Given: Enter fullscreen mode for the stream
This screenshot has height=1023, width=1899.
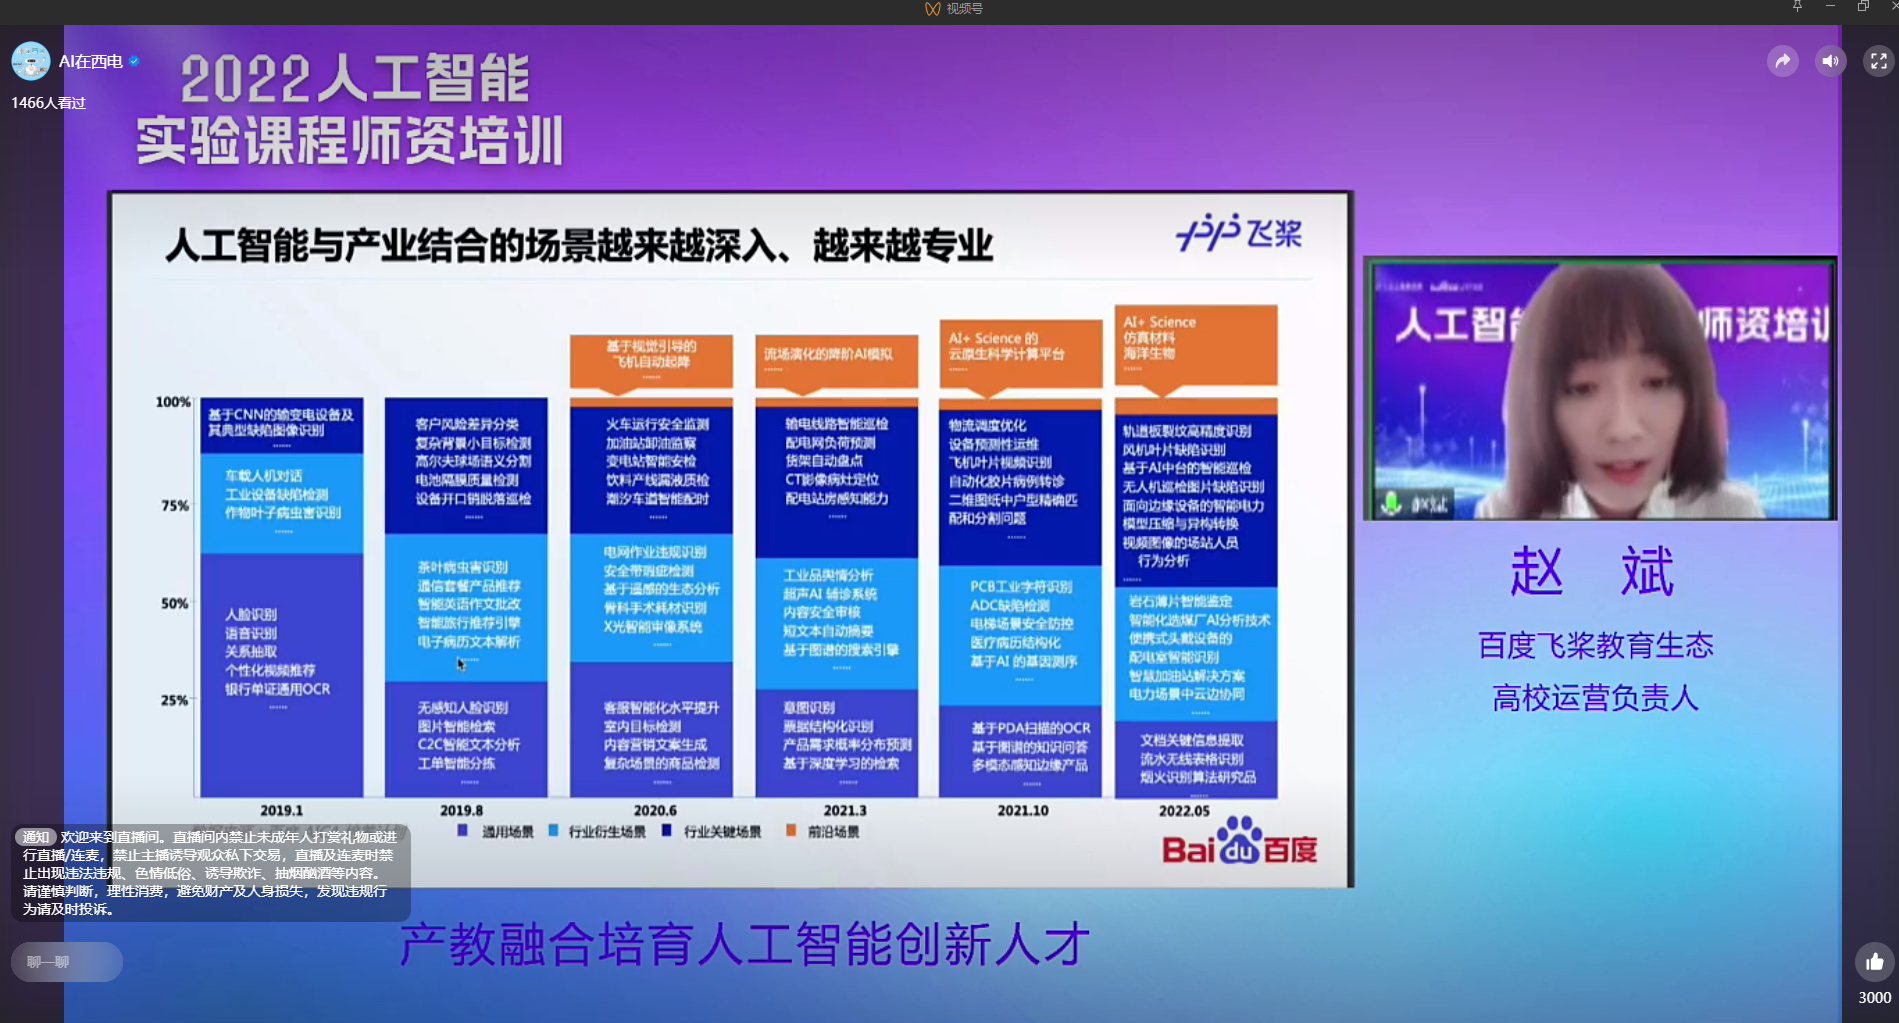Looking at the screenshot, I should 1878,62.
